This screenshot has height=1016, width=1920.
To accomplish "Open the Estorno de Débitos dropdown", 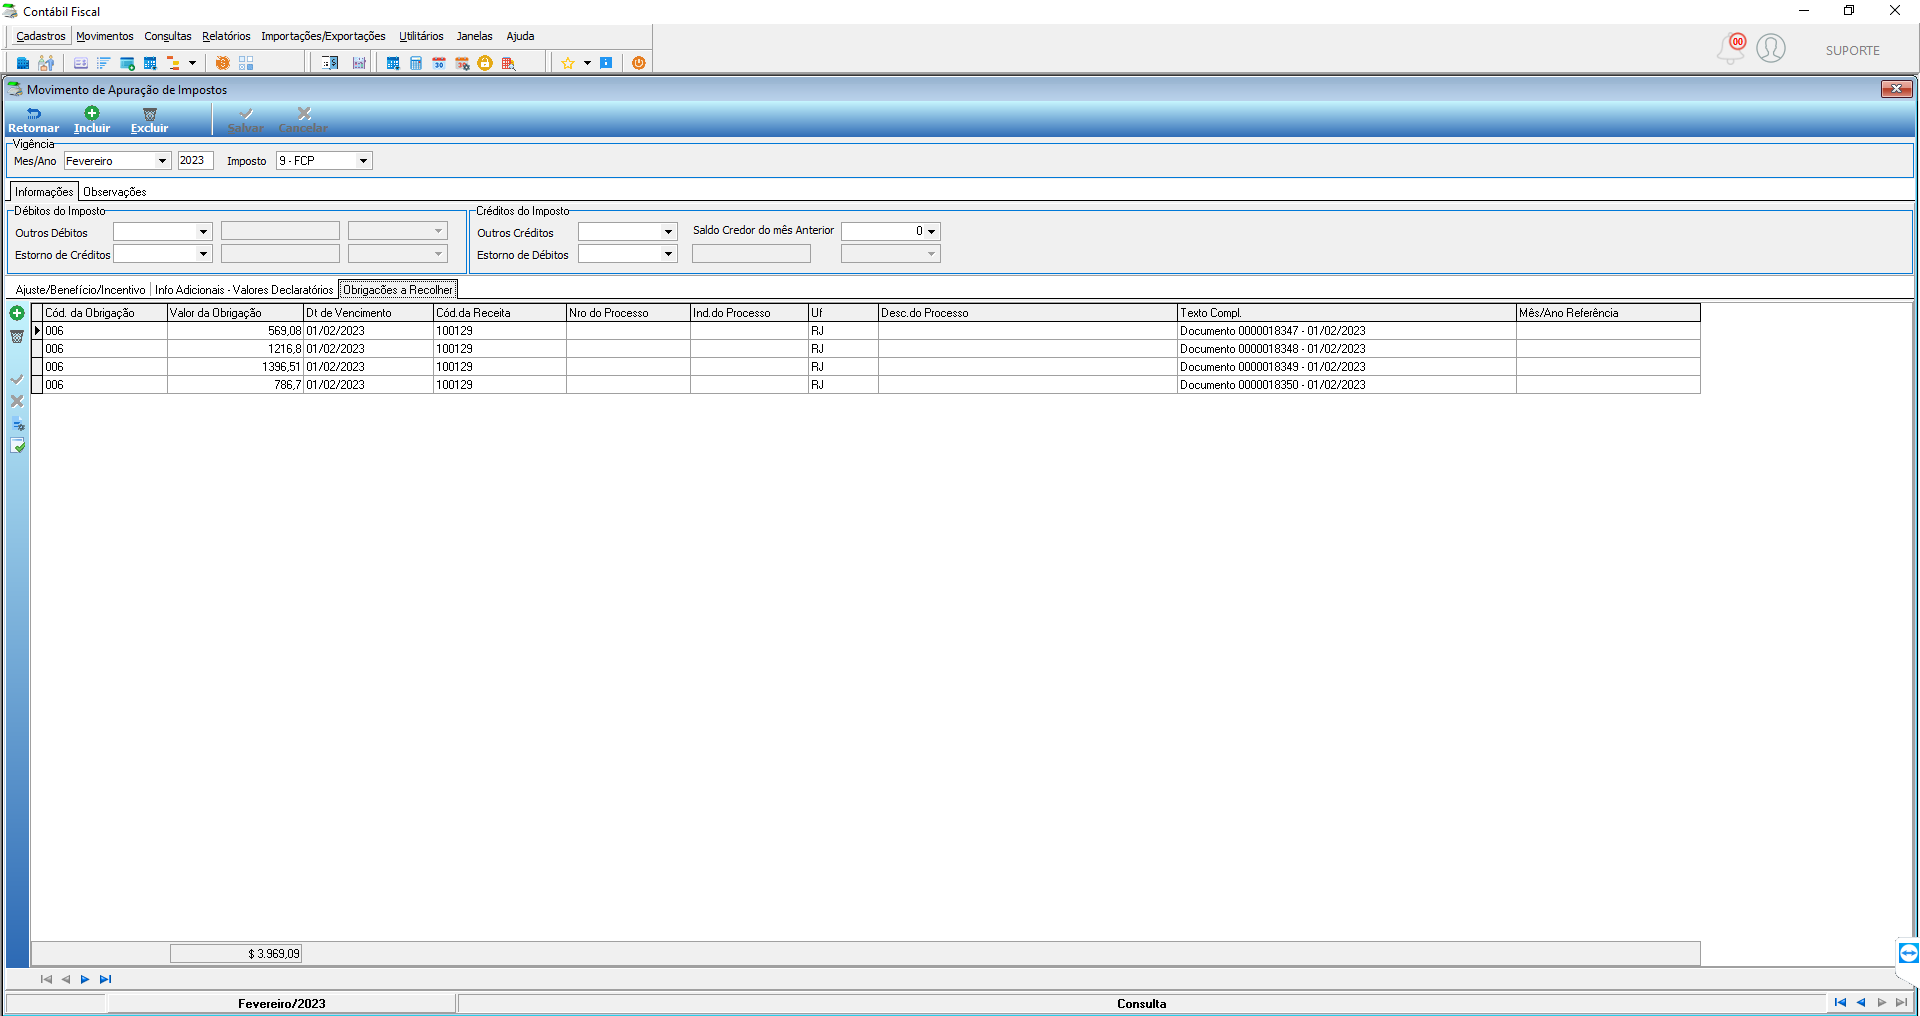I will pos(668,254).
